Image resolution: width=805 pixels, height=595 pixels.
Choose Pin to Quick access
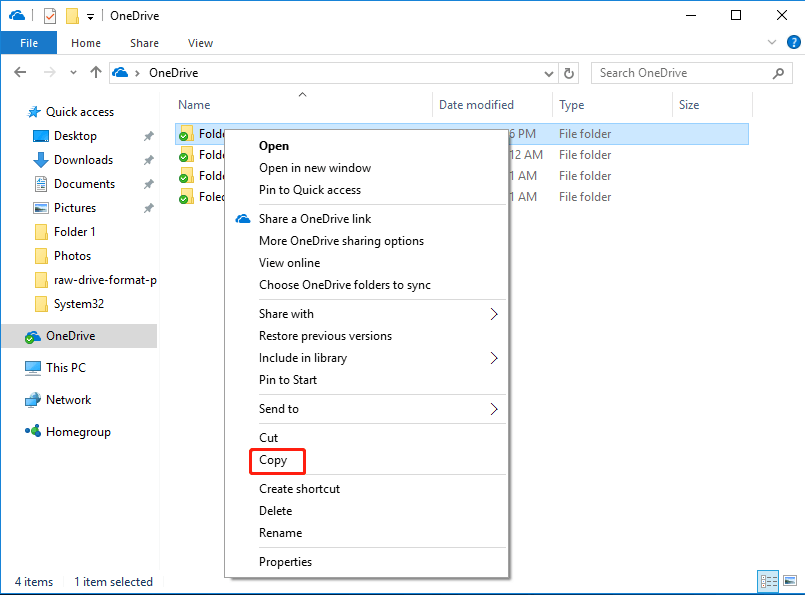(310, 190)
